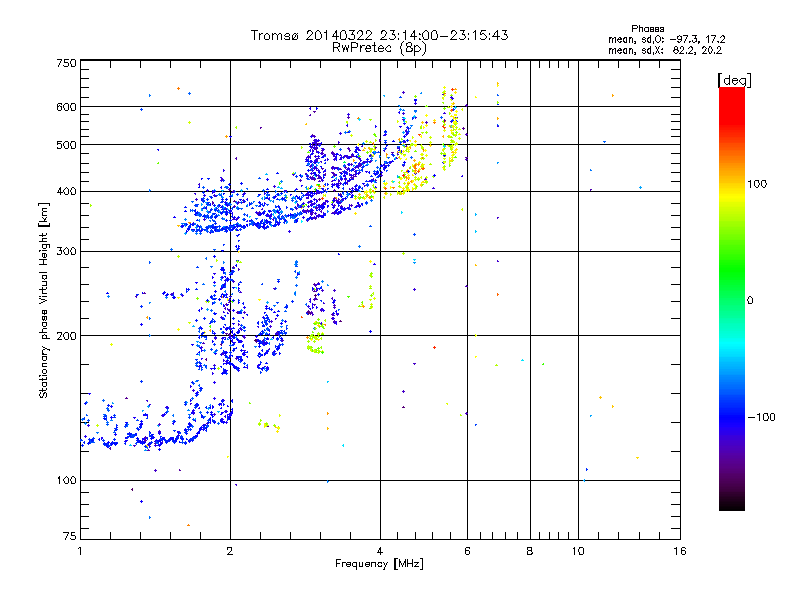The width and height of the screenshot is (800, 600).
Task: Click the "Stationary phase Virtual Height [km]" axis title
Action: click(x=43, y=301)
